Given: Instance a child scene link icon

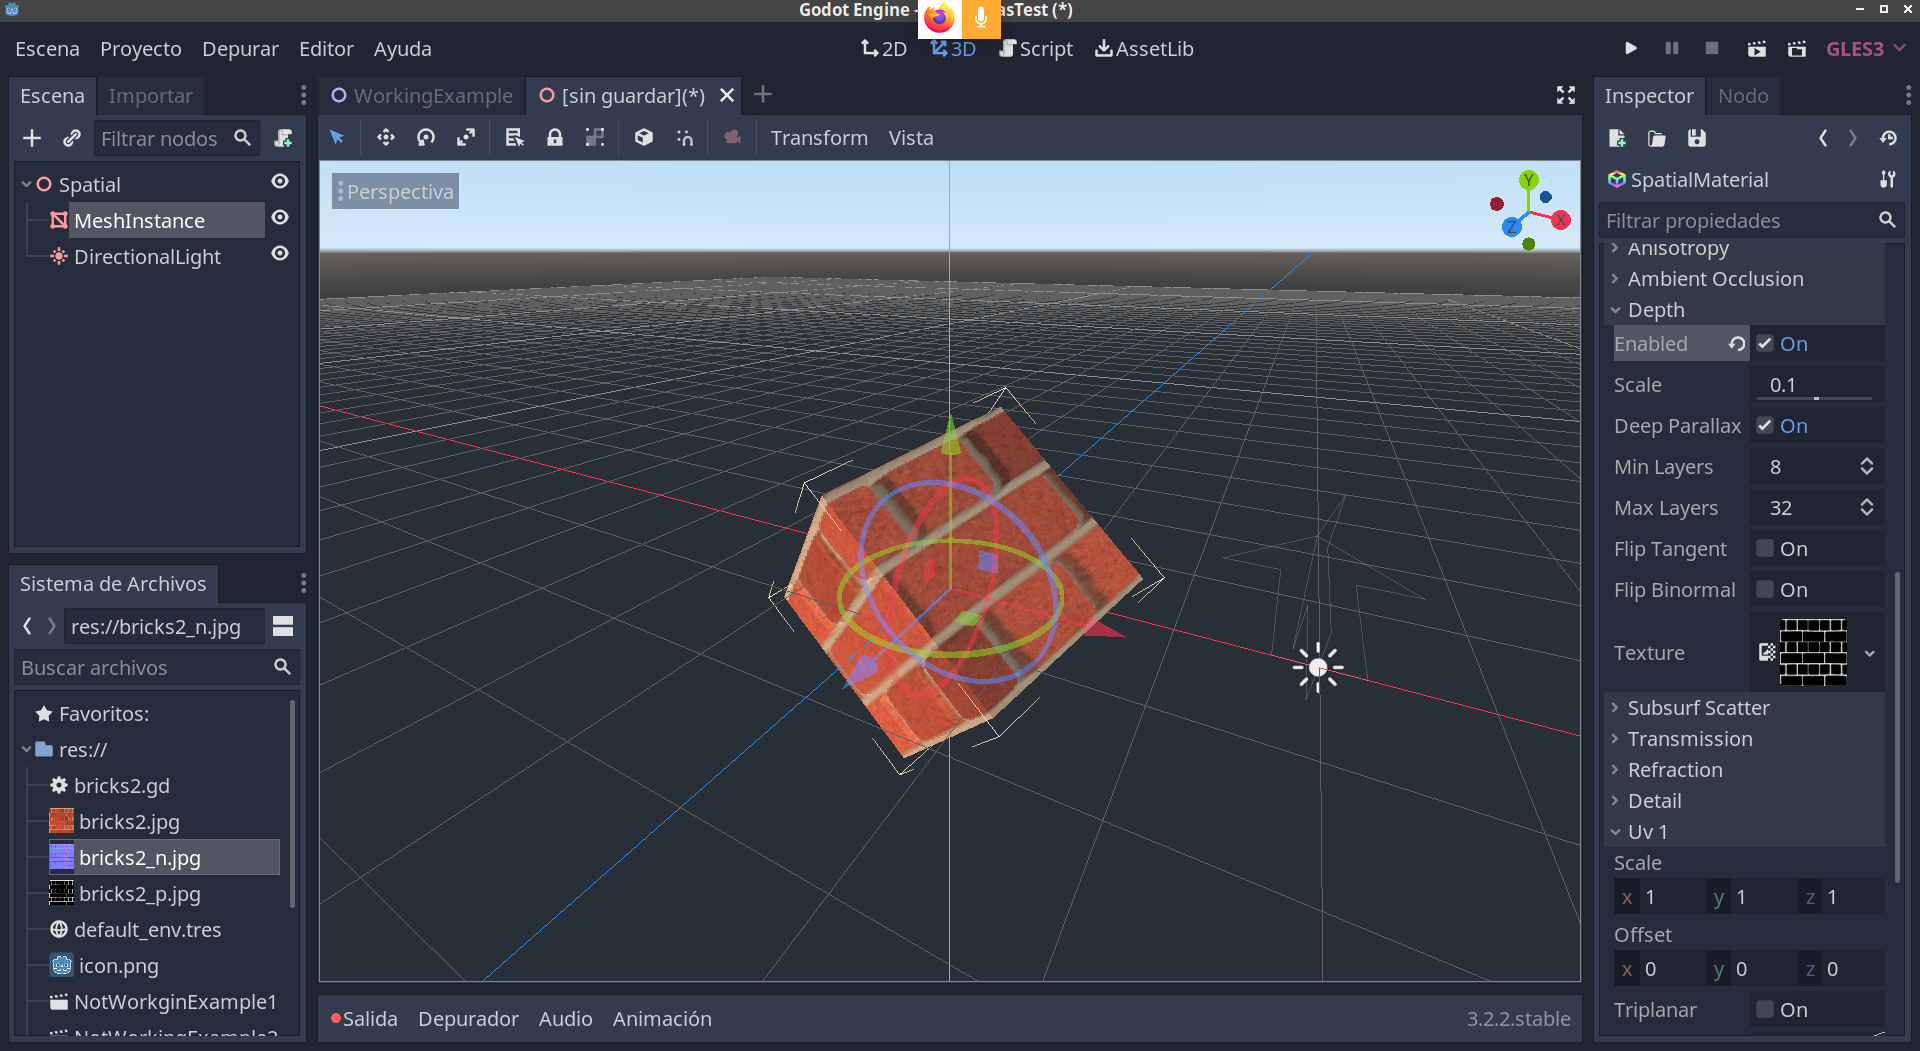Looking at the screenshot, I should click(x=72, y=138).
